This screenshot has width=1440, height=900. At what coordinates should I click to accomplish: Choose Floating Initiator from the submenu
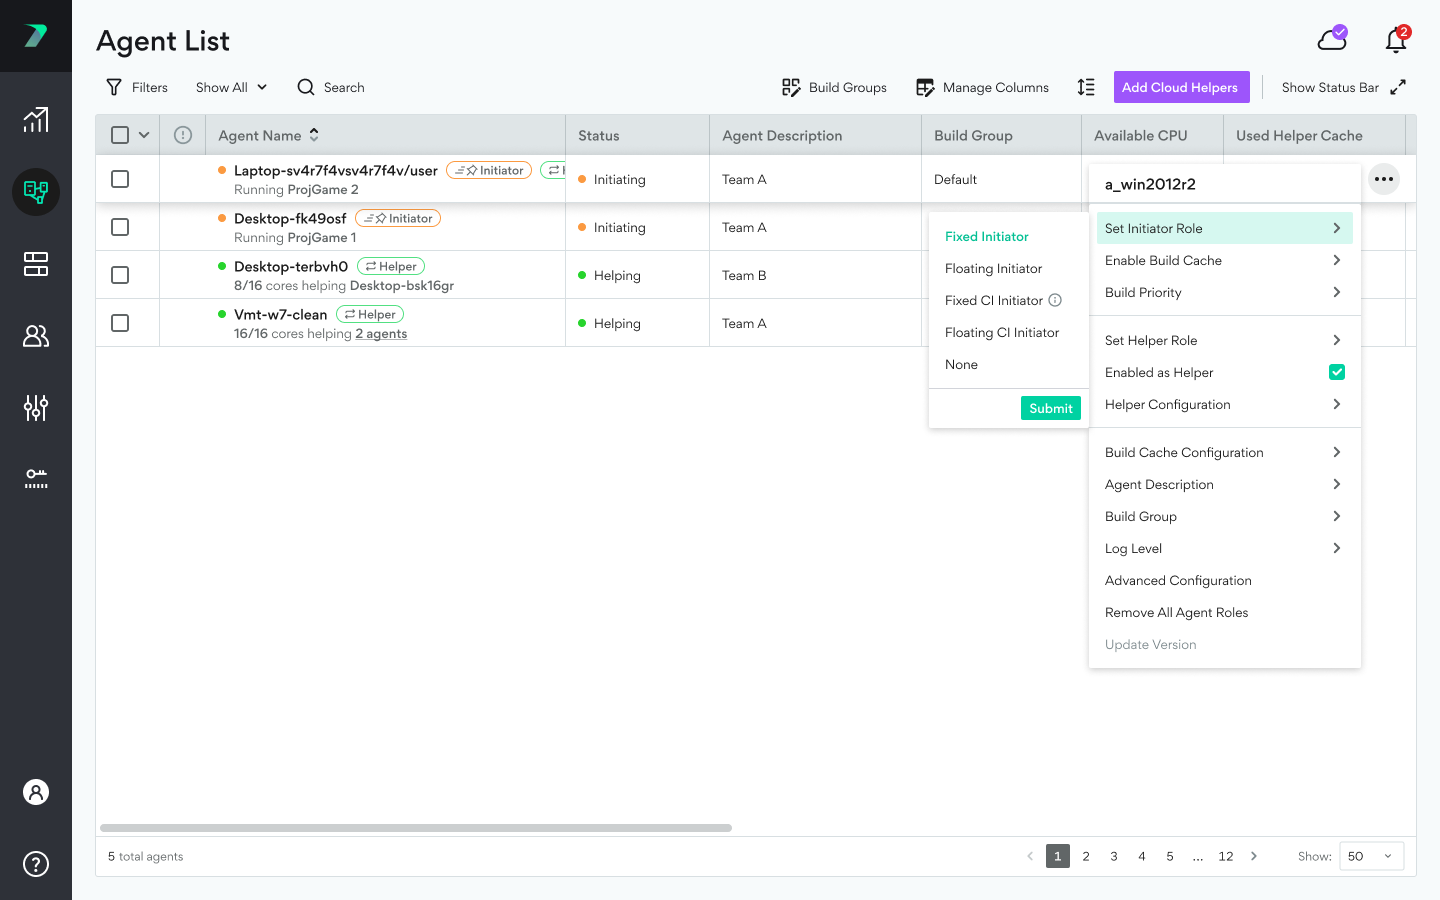pos(993,268)
